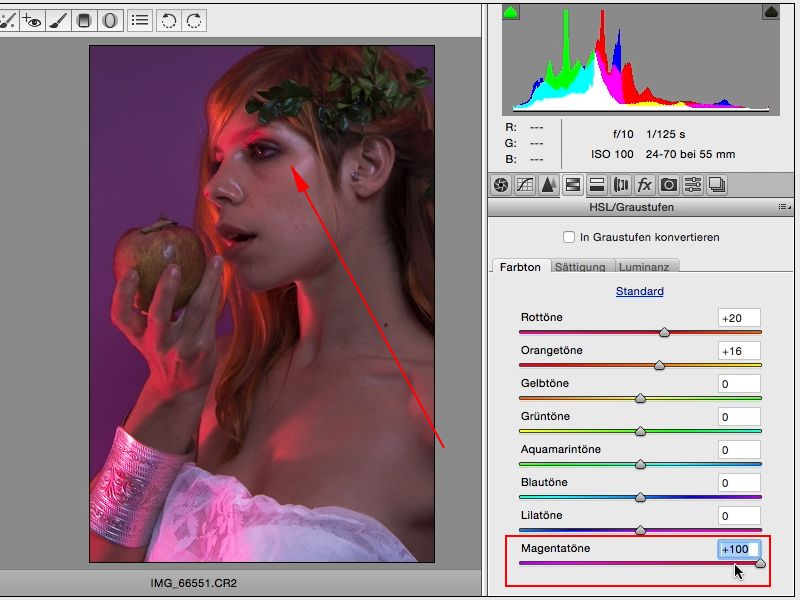Click the Lilatöne slider handle
Viewport: 800px width, 600px height.
tap(640, 531)
